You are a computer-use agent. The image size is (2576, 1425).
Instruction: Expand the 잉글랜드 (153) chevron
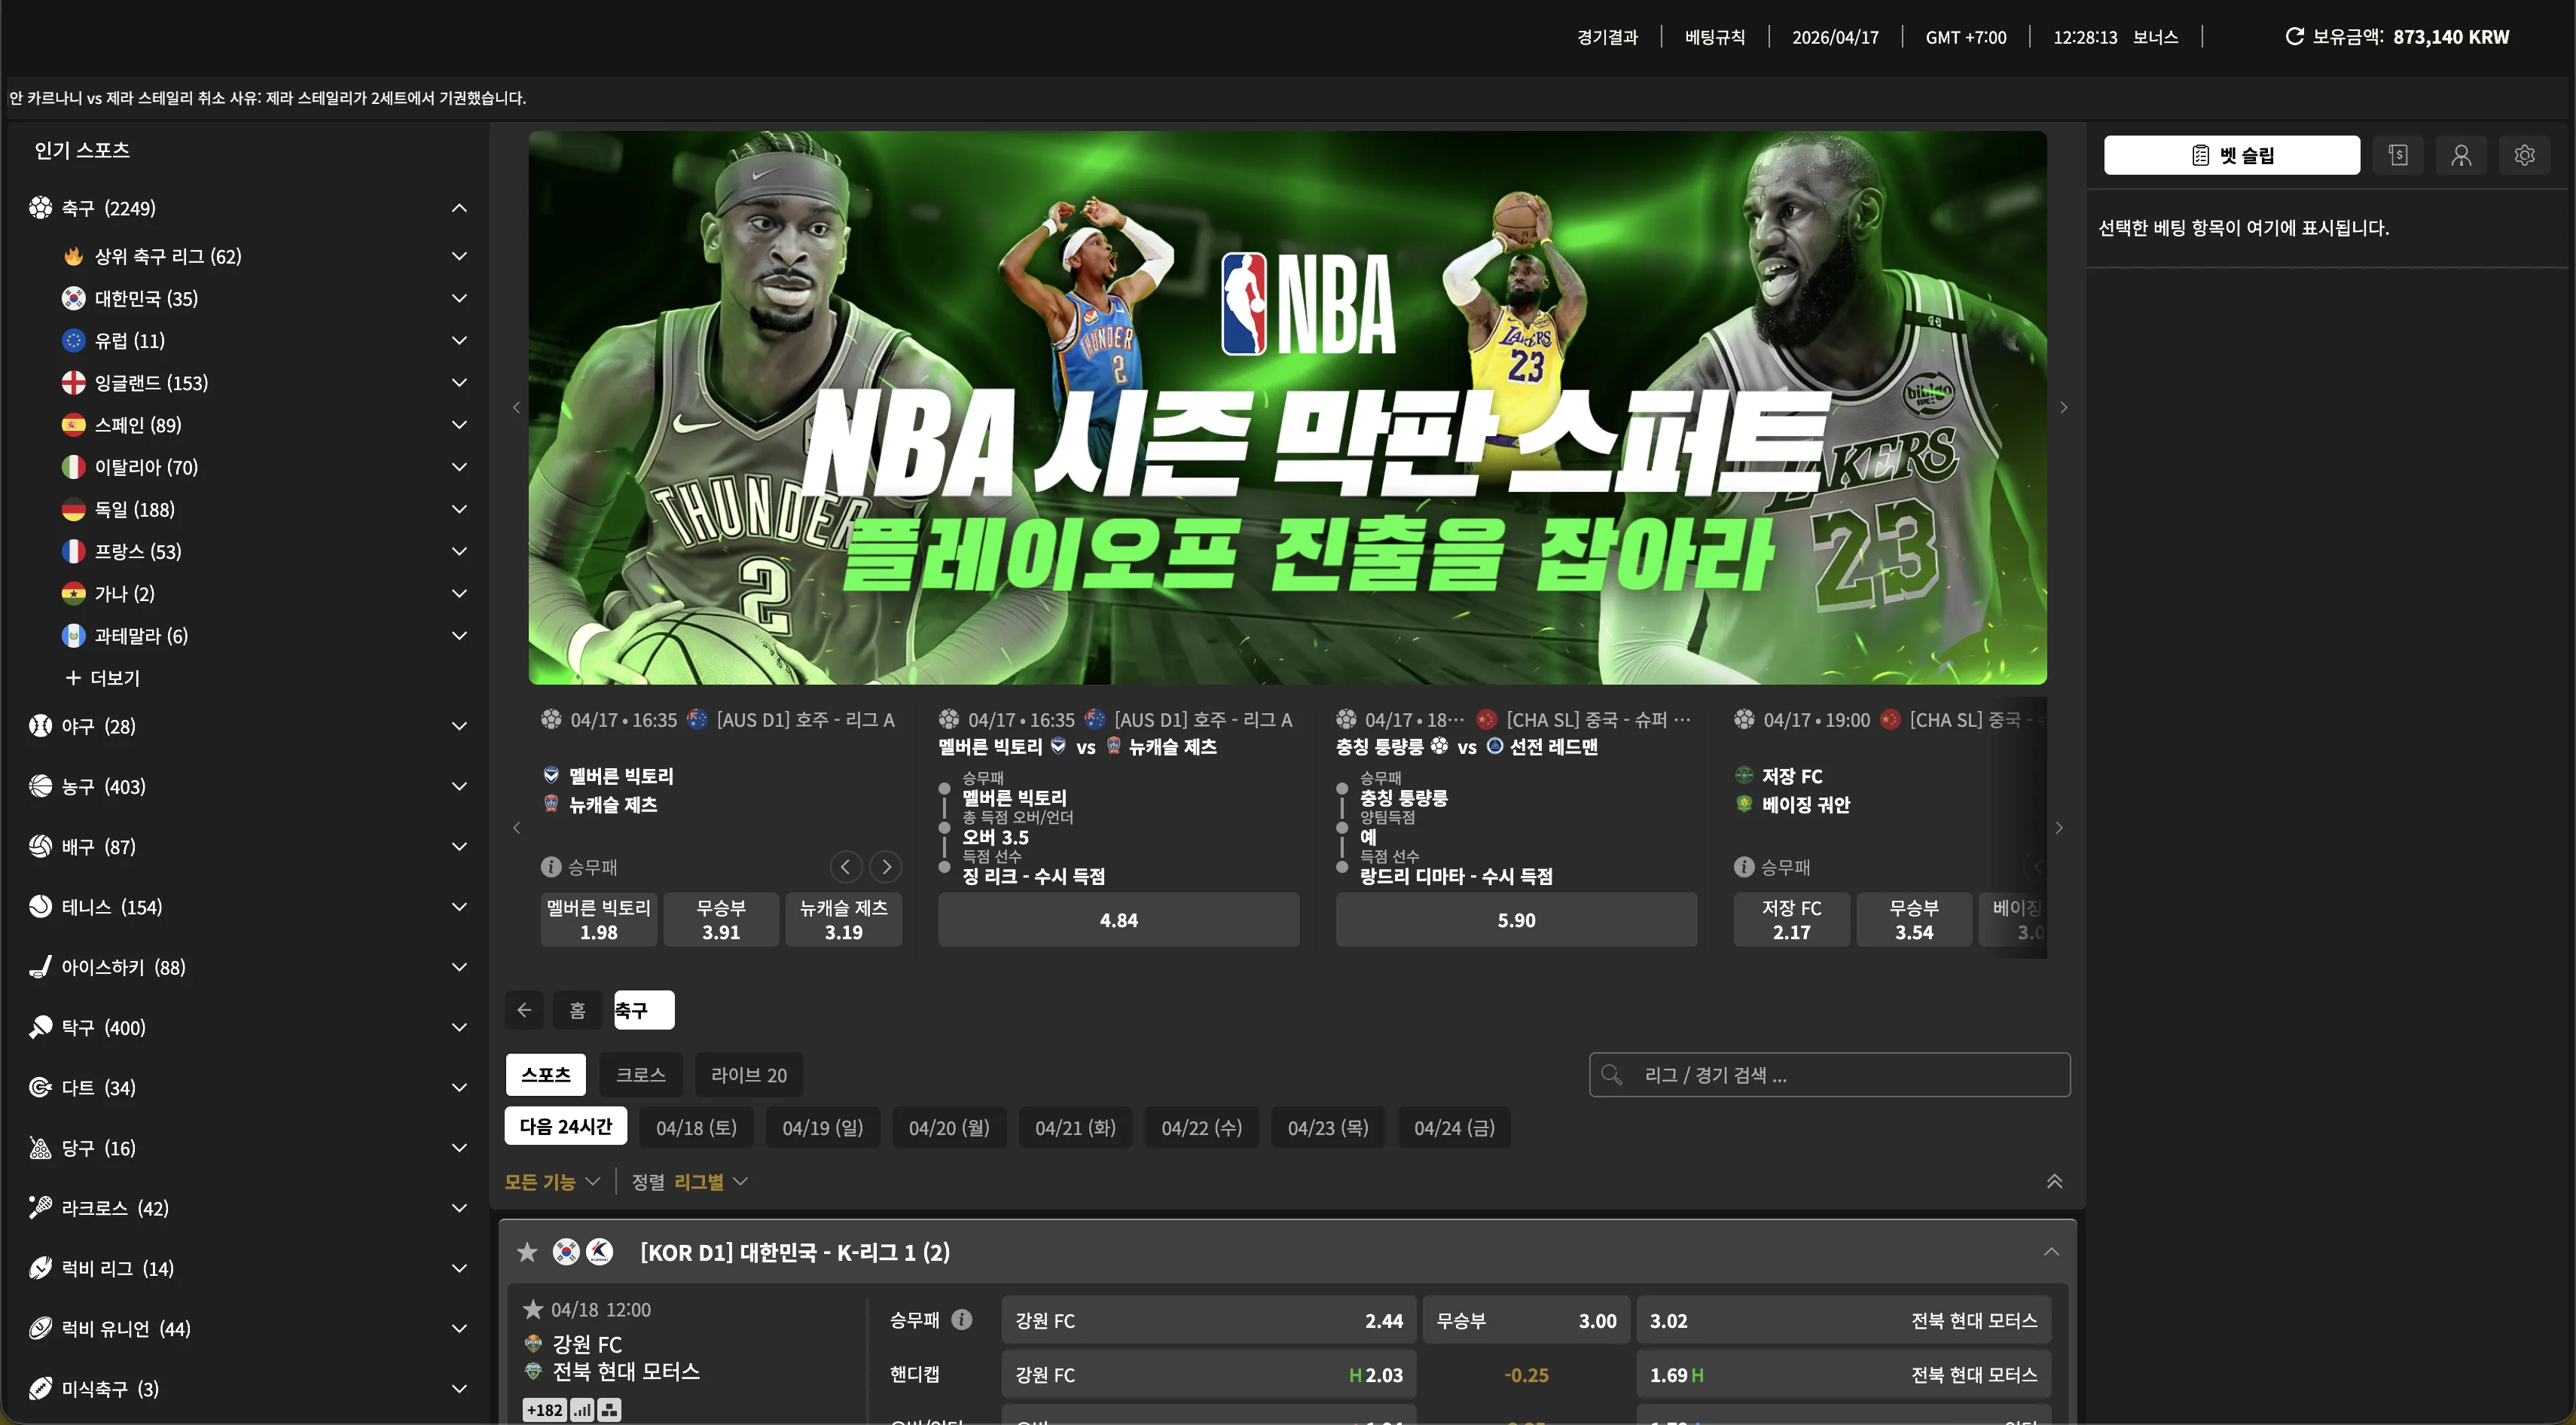coord(459,383)
